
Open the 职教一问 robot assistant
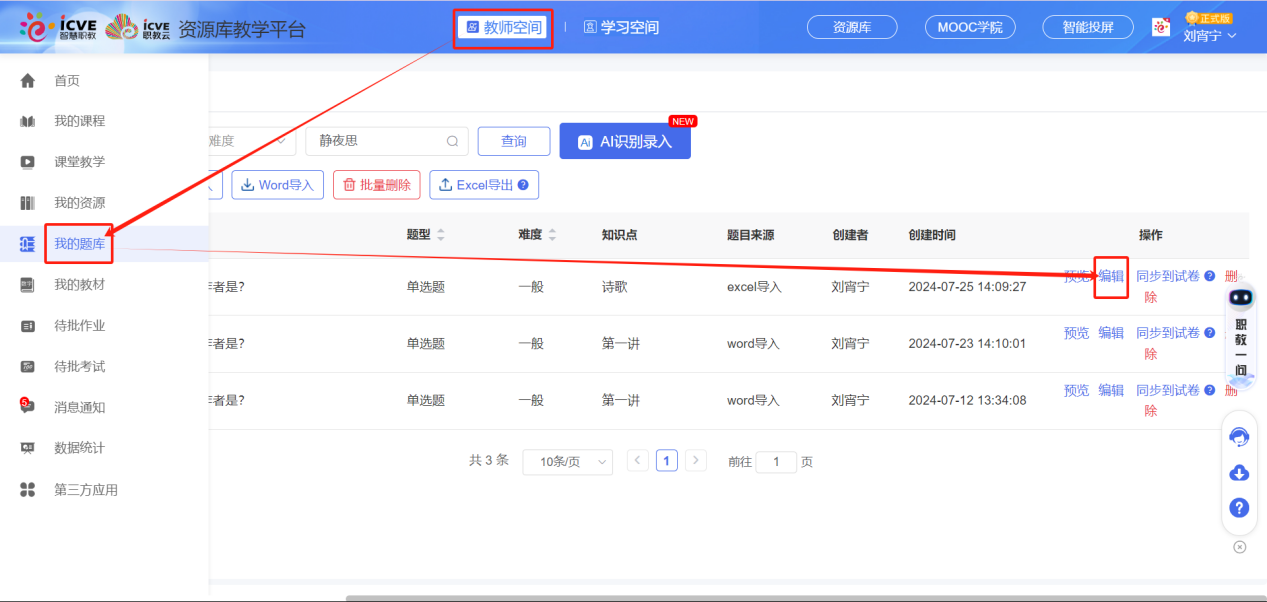coord(1240,300)
